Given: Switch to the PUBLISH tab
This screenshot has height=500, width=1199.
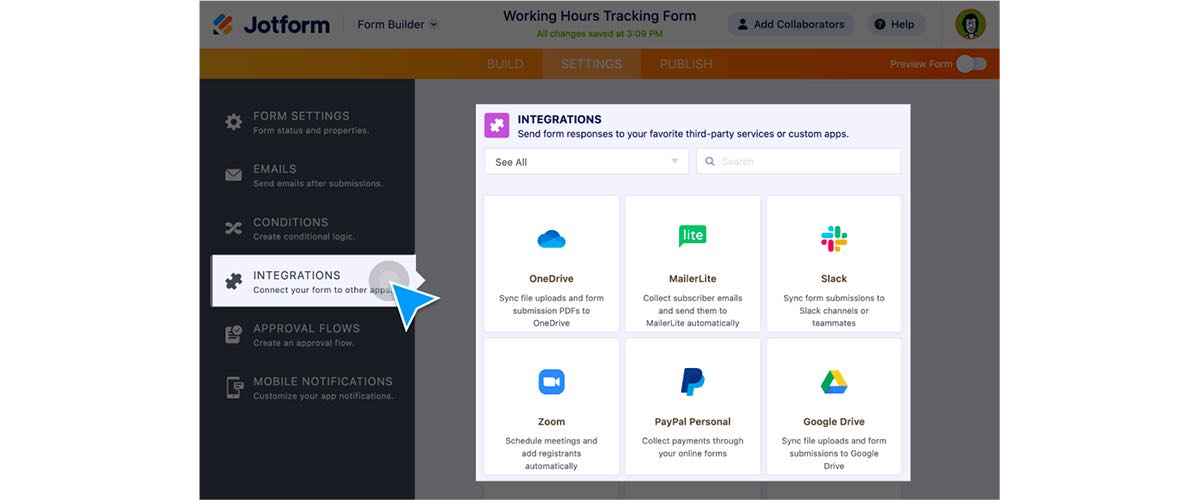Looking at the screenshot, I should click(x=686, y=64).
